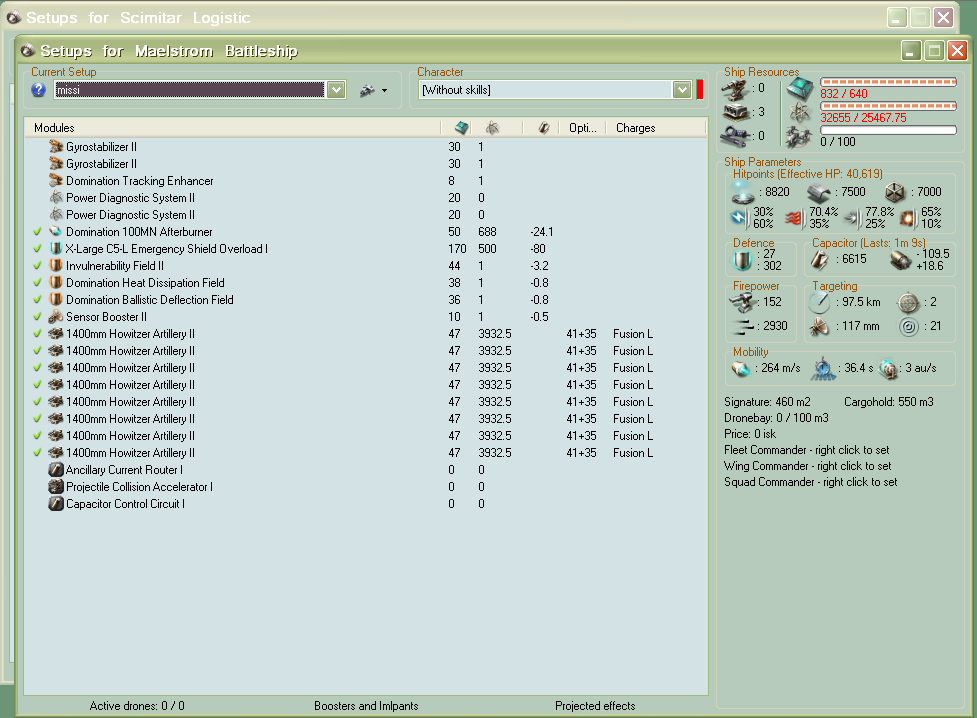Click the turret firepower icon beside 152
The image size is (977, 718).
[743, 302]
